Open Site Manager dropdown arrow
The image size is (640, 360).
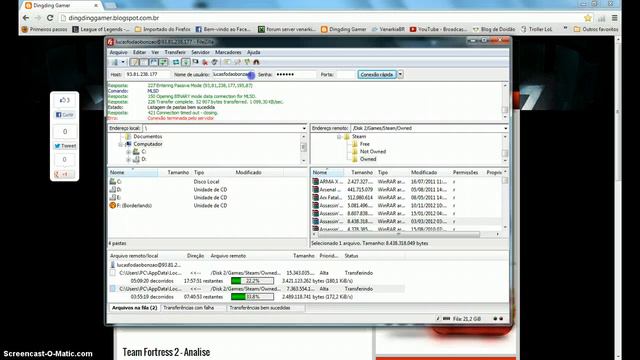pos(123,62)
